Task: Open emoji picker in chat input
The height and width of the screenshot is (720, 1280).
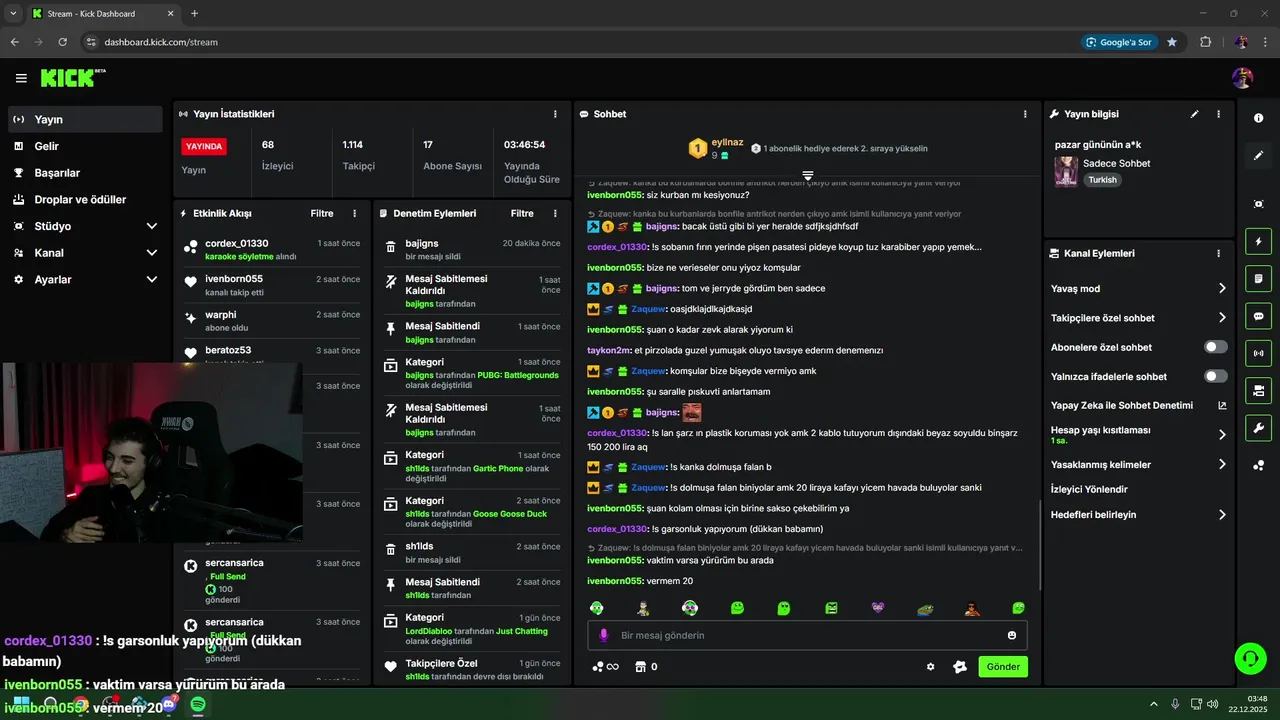Action: [x=1012, y=635]
